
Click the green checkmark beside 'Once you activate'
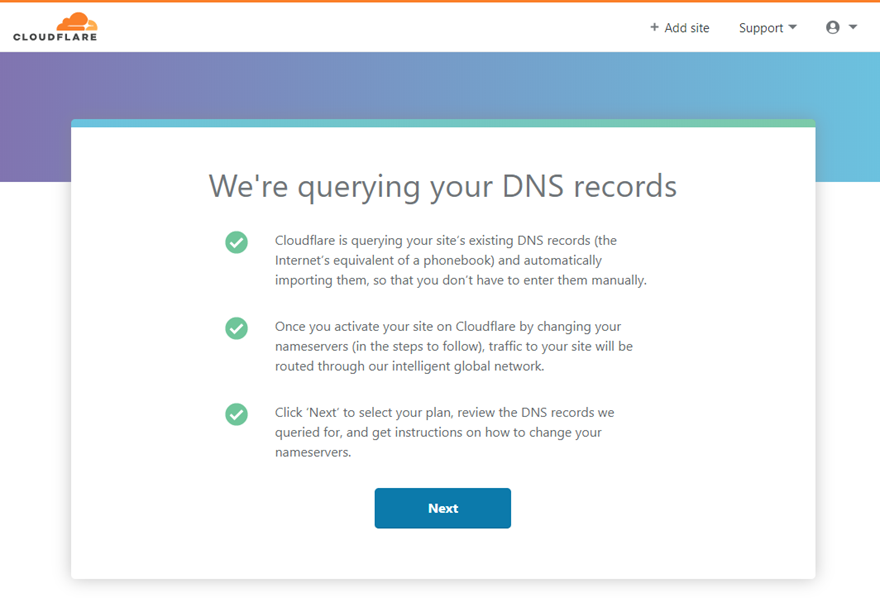pos(236,328)
